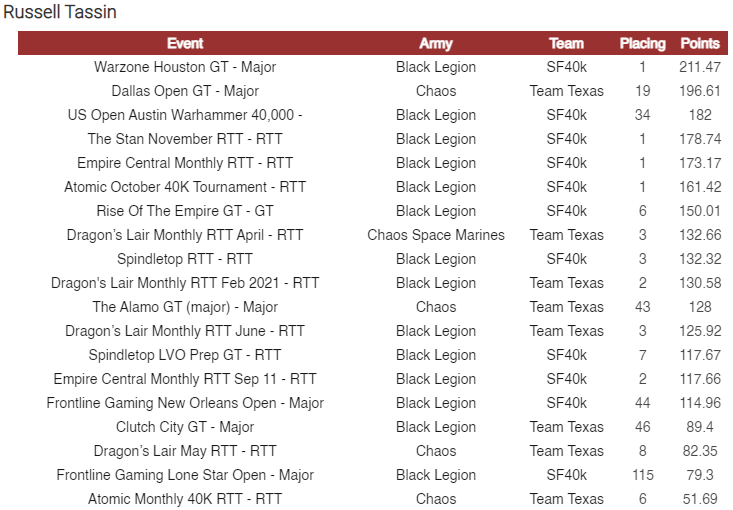
Task: Select US Open Austin Warhammer 40,000 event
Action: pyautogui.click(x=185, y=115)
